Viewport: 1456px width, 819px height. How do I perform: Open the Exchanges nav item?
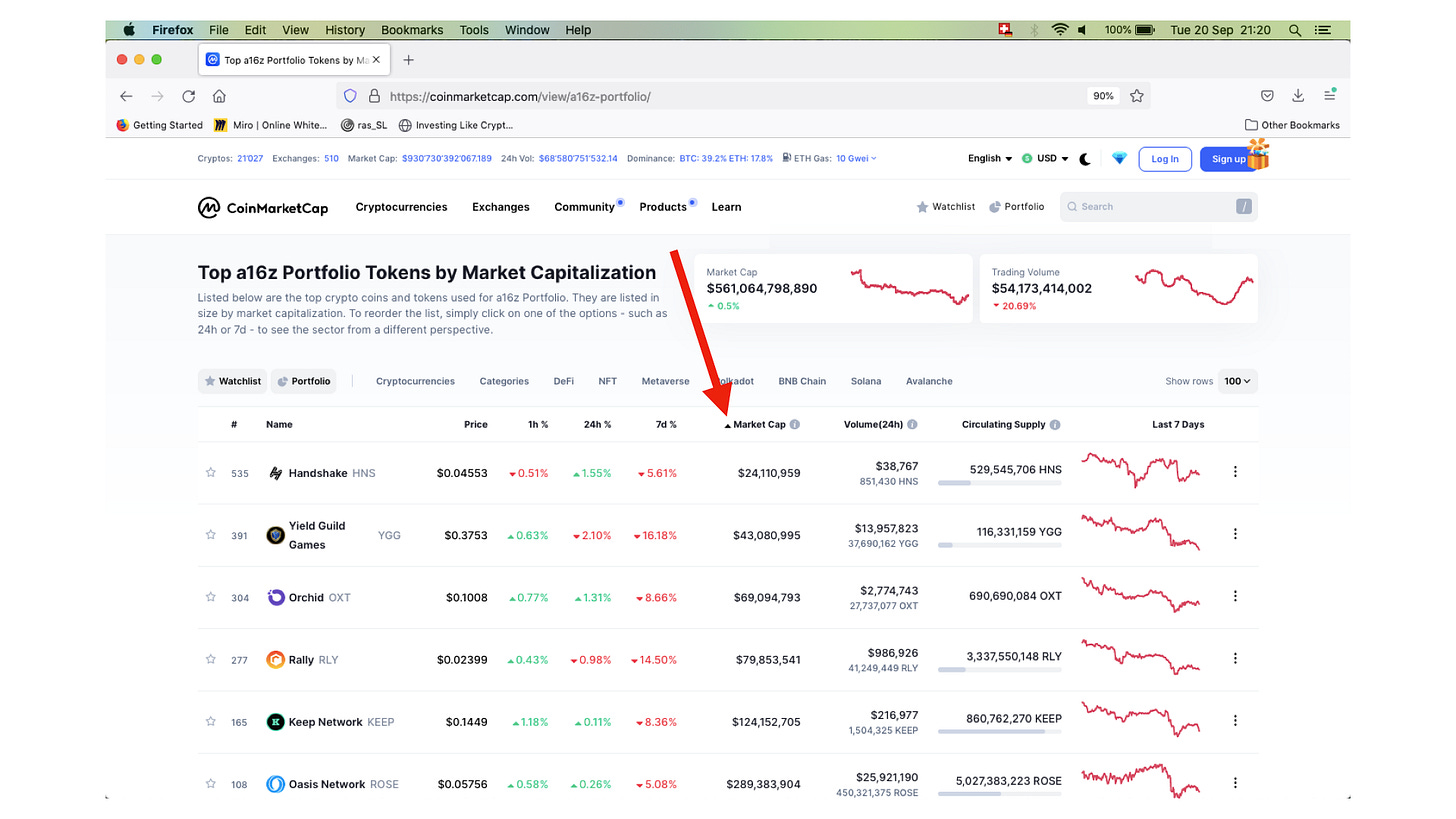coord(500,207)
